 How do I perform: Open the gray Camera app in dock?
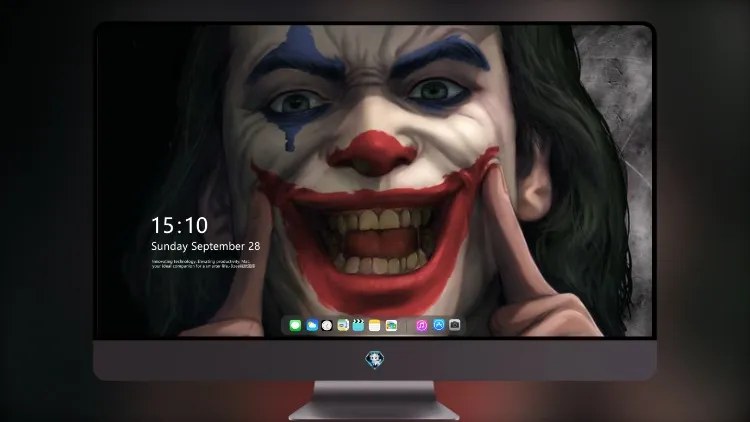tap(455, 325)
